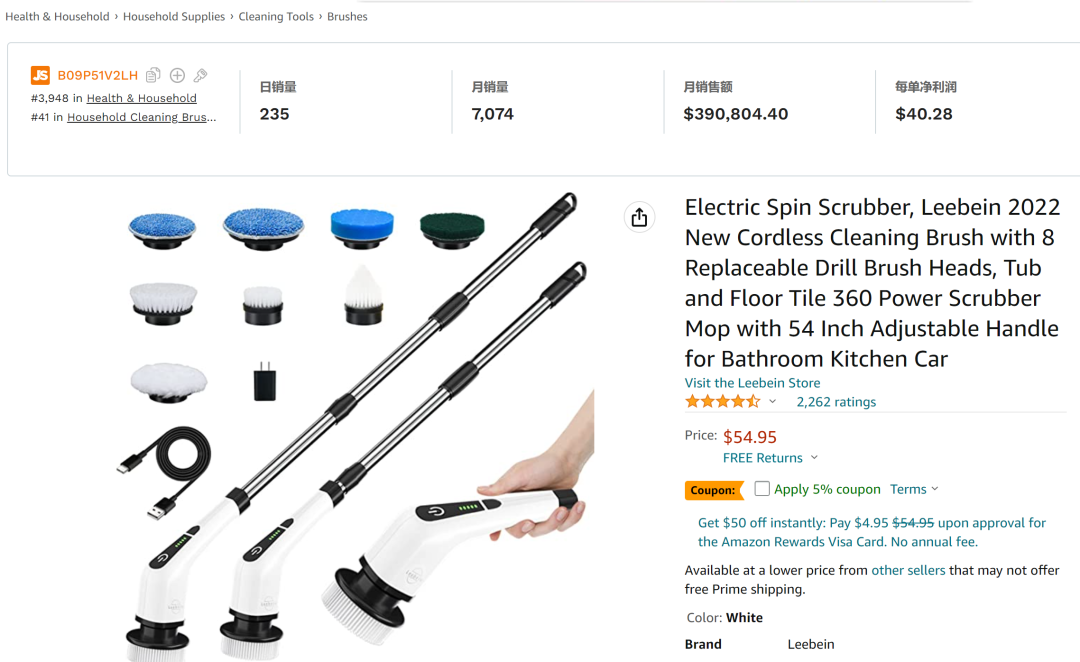The width and height of the screenshot is (1080, 662).
Task: Tick the Apply 5% coupon checkbox
Action: [762, 489]
